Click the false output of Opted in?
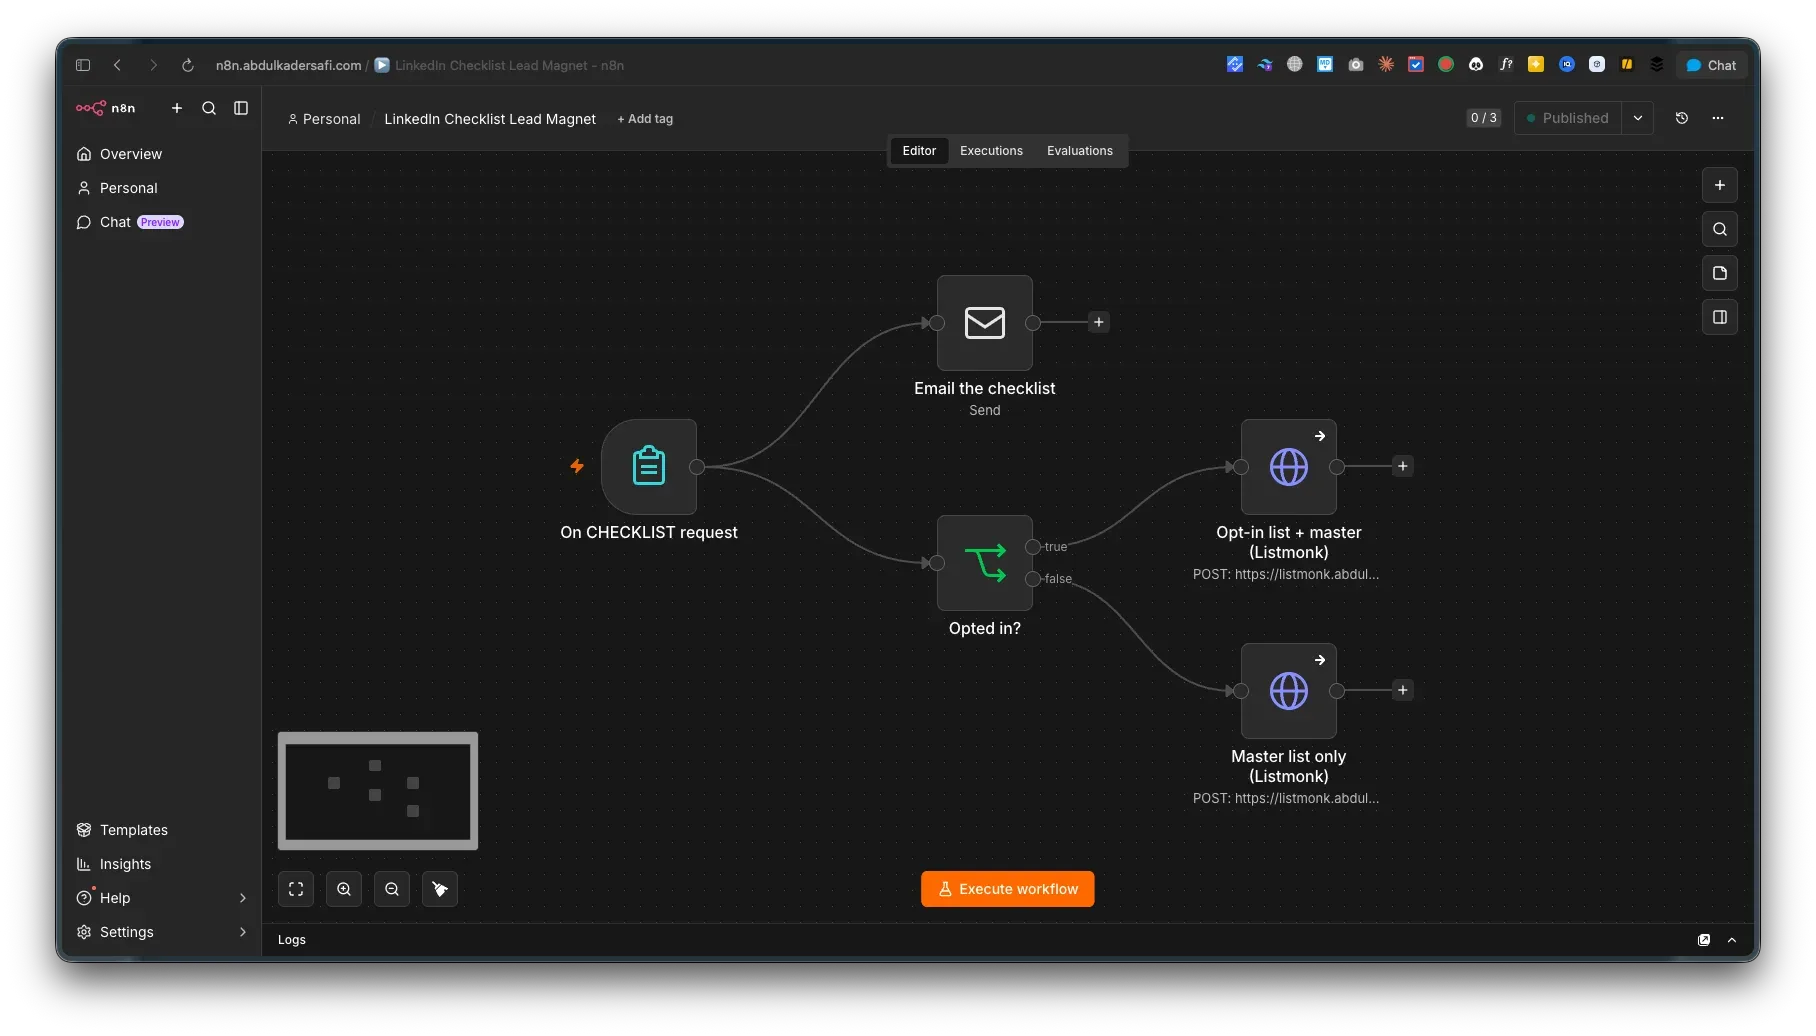This screenshot has width=1816, height=1036. [x=1033, y=579]
